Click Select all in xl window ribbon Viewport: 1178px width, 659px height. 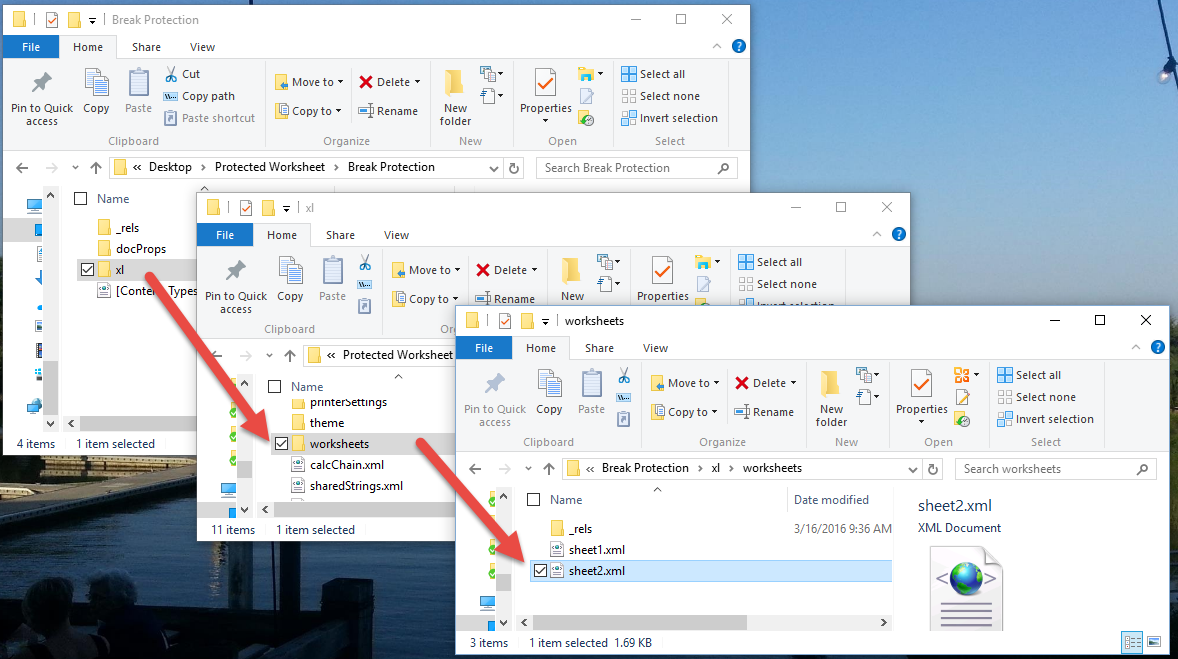tap(770, 261)
